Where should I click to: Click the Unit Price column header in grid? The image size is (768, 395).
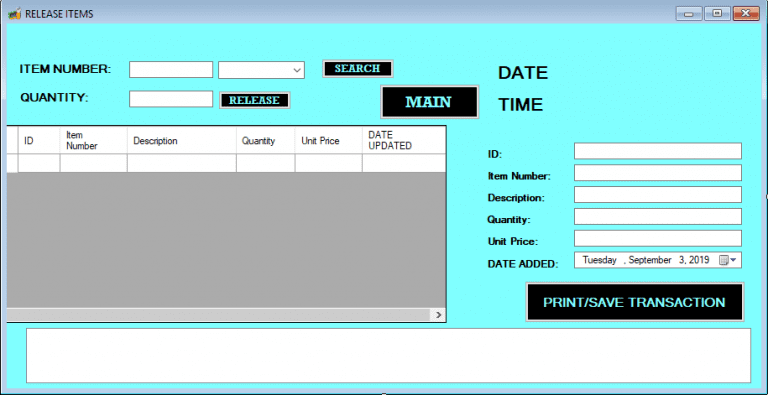328,141
